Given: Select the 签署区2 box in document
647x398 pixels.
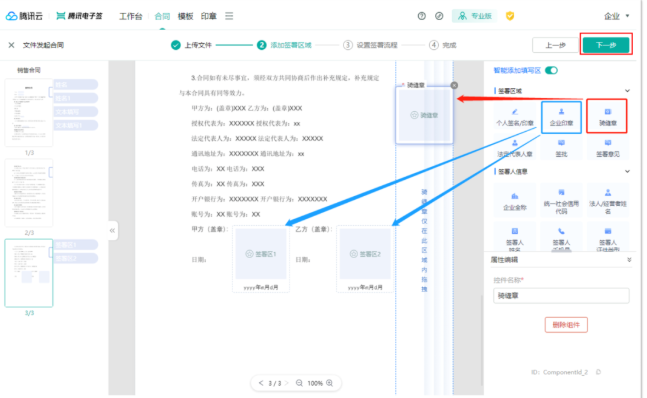Looking at the screenshot, I should (x=365, y=254).
